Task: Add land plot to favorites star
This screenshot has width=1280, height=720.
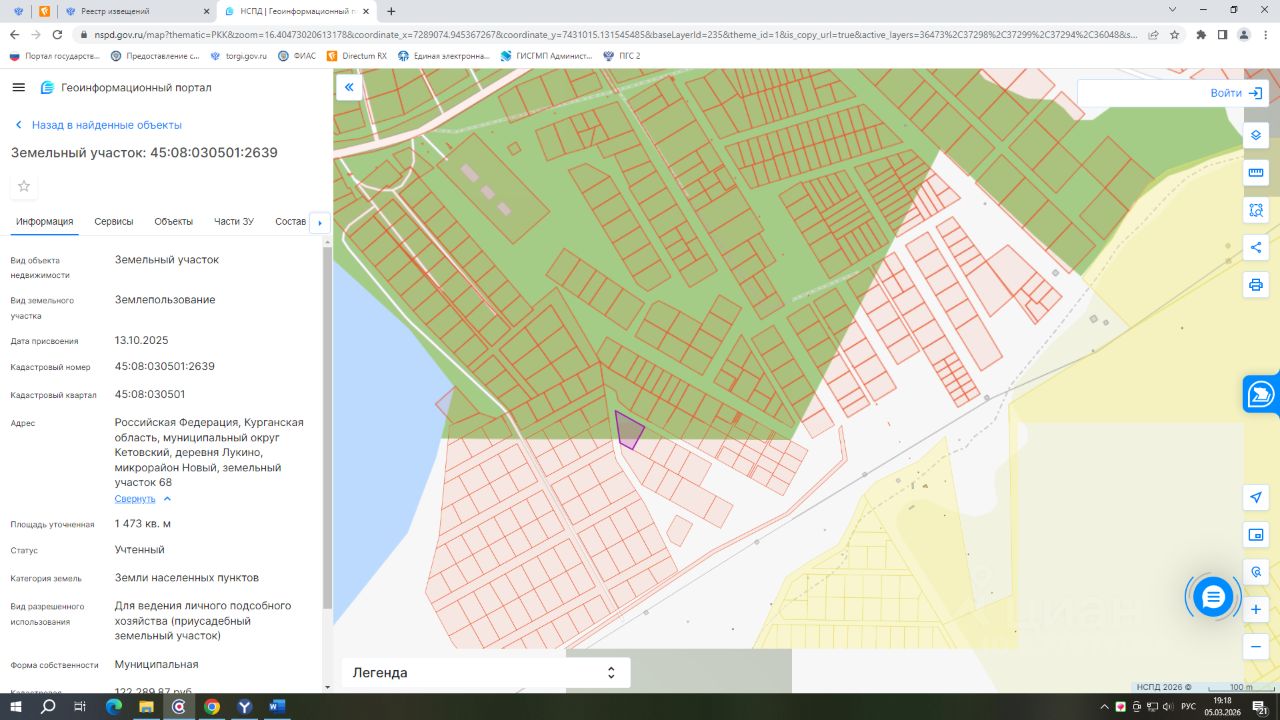Action: (24, 186)
